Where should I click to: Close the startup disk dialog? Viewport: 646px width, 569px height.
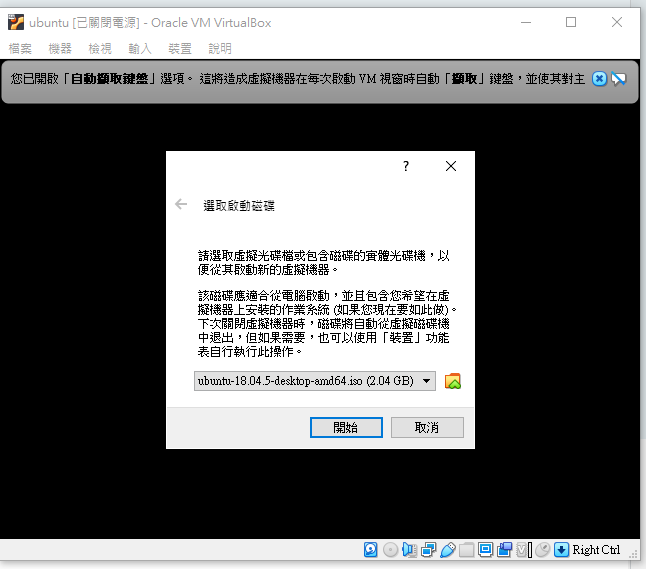pos(451,166)
